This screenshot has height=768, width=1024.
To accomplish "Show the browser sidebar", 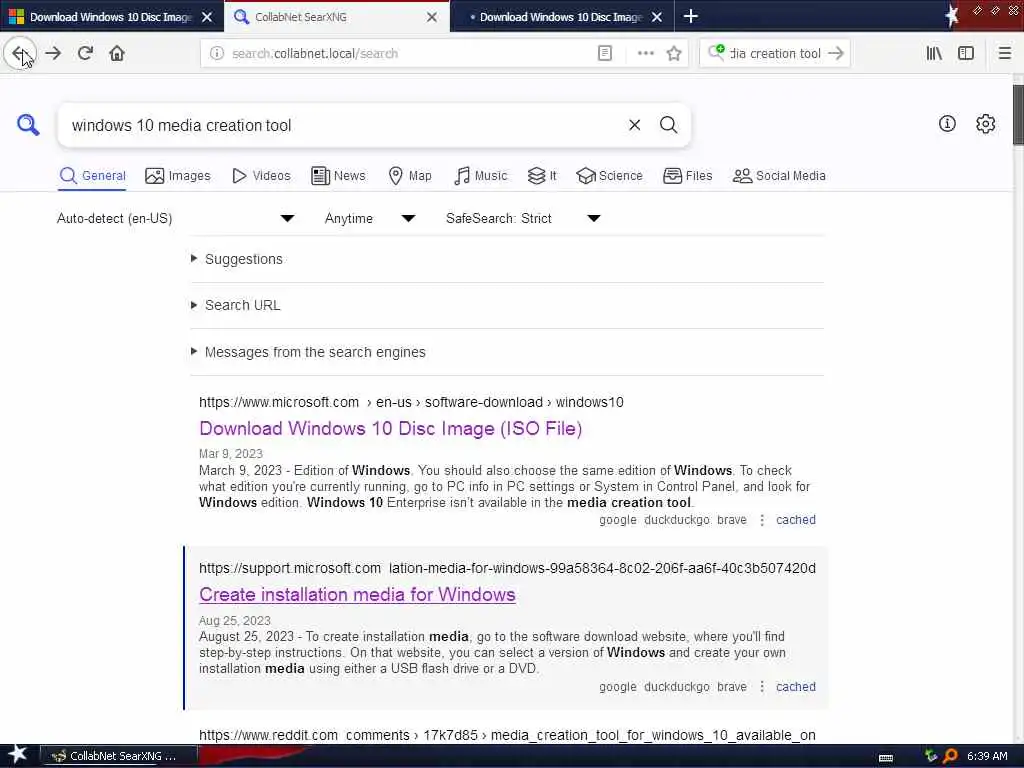I will [966, 54].
